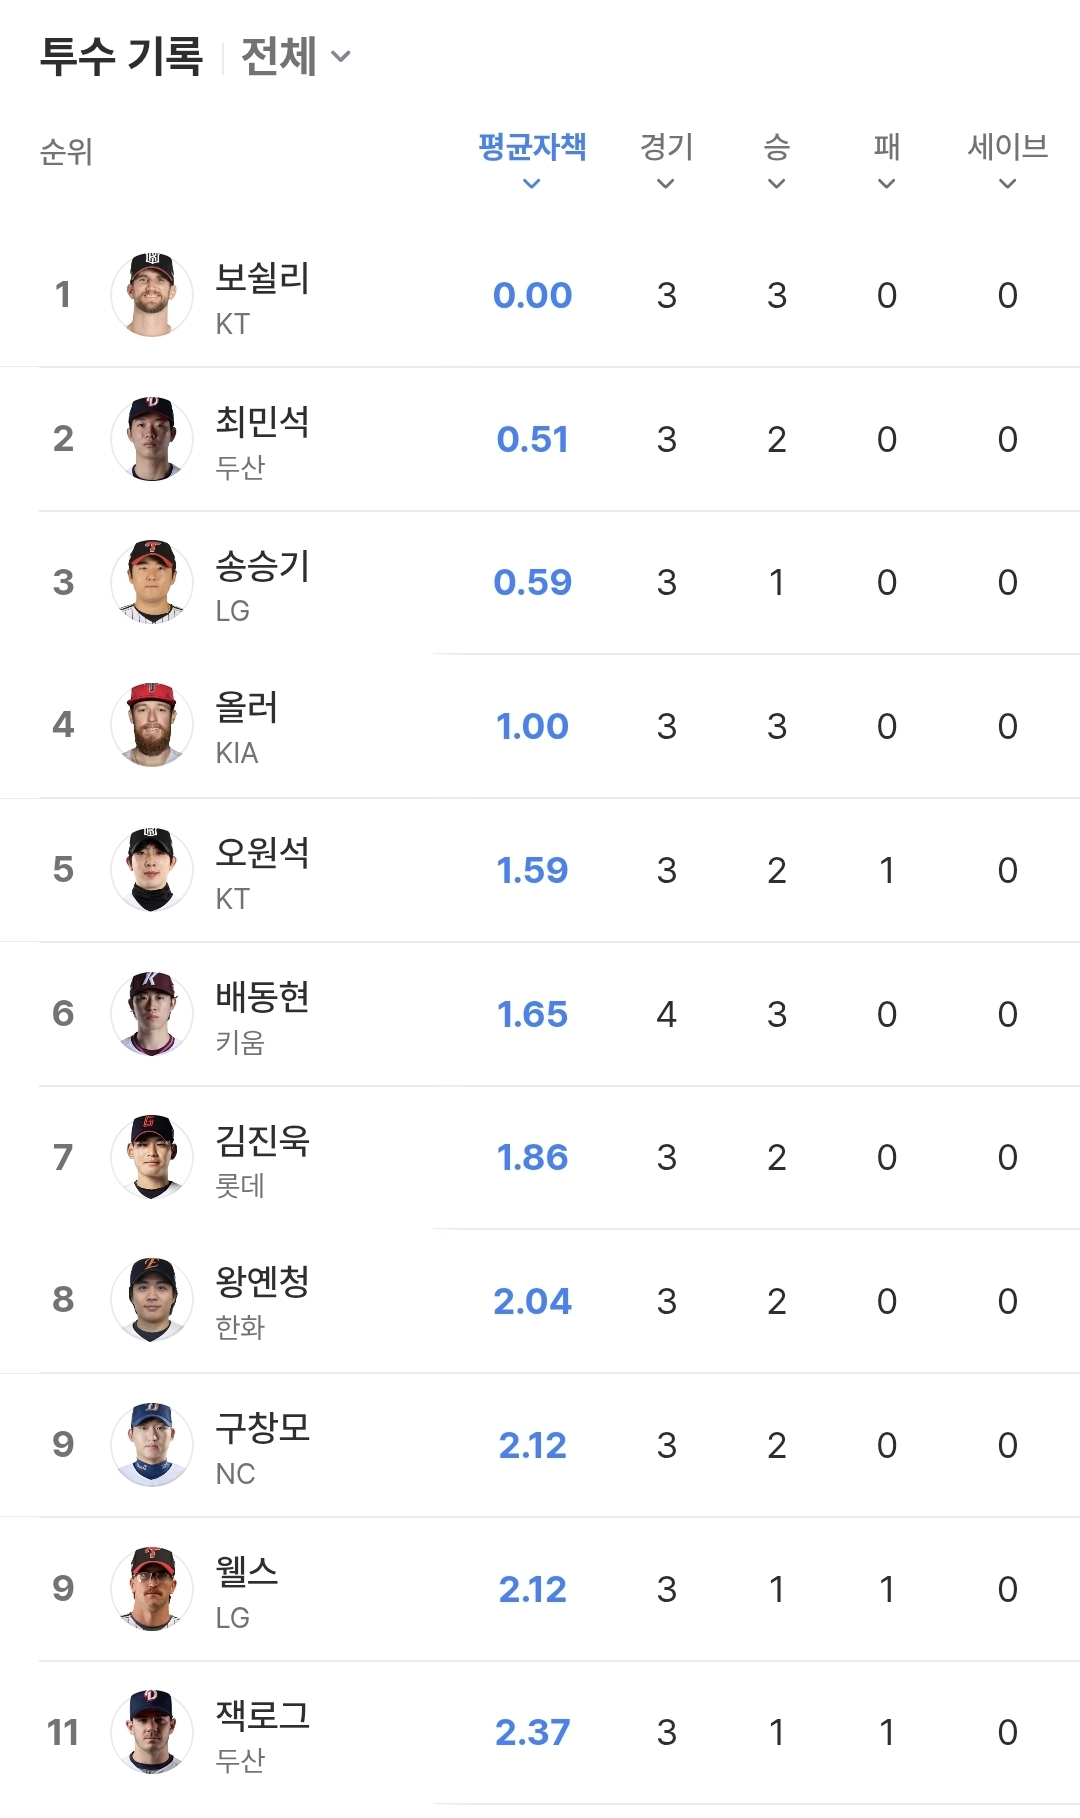This screenshot has width=1080, height=1818.
Task: Sort by 세이브 column
Action: pyautogui.click(x=1007, y=158)
